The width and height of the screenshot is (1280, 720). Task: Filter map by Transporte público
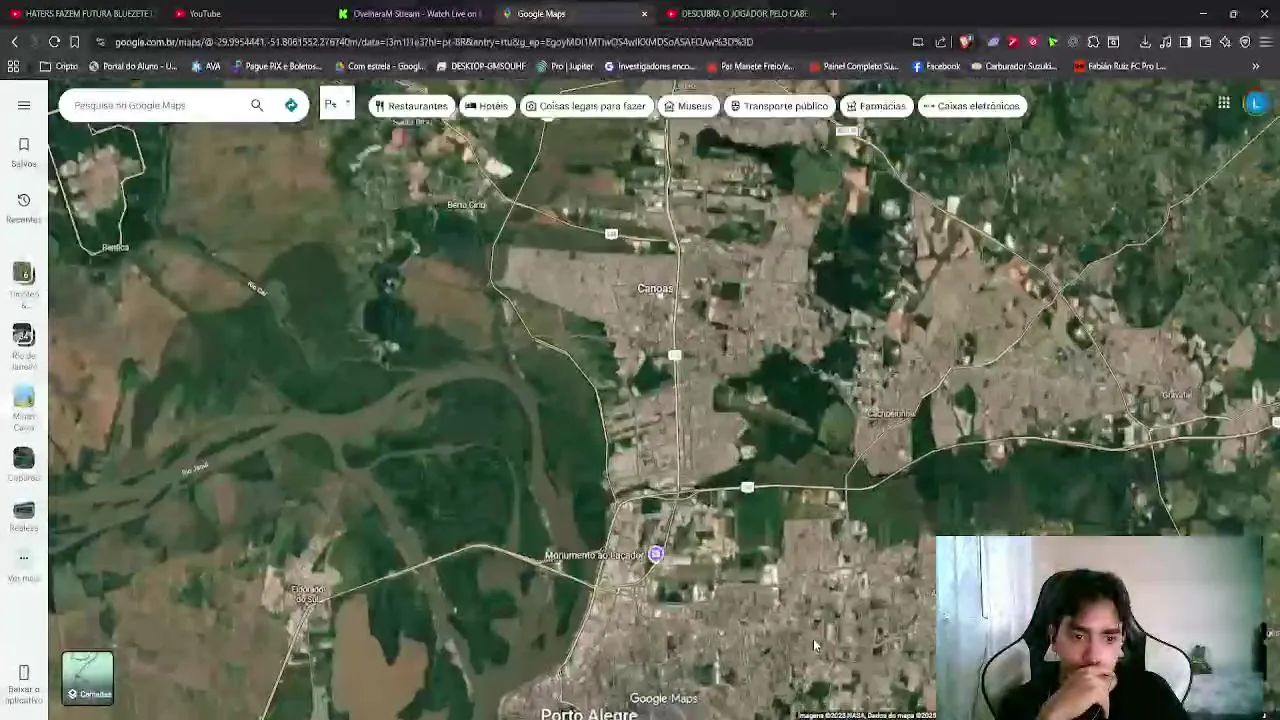779,106
